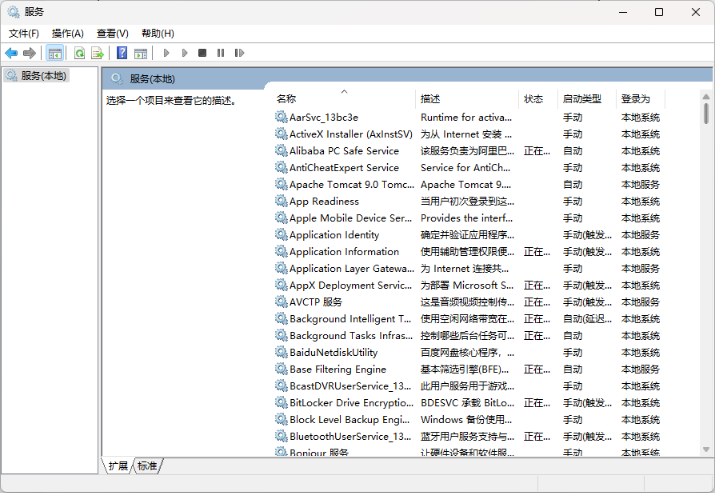Sort by the 启动类型 column header

tap(587, 99)
